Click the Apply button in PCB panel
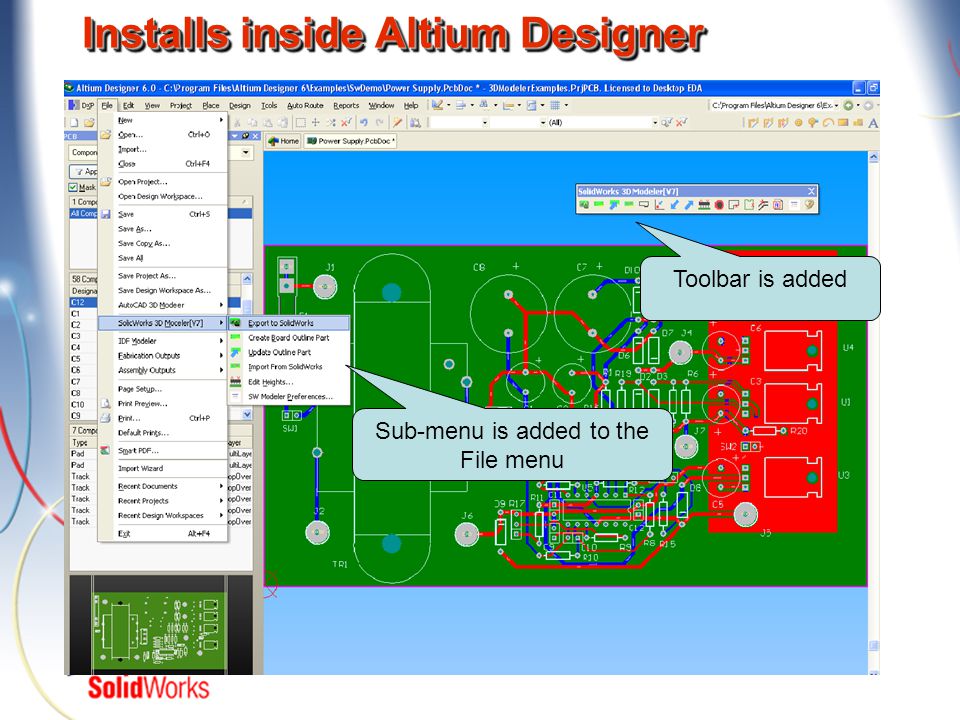Viewport: 960px width, 720px height. 84,171
